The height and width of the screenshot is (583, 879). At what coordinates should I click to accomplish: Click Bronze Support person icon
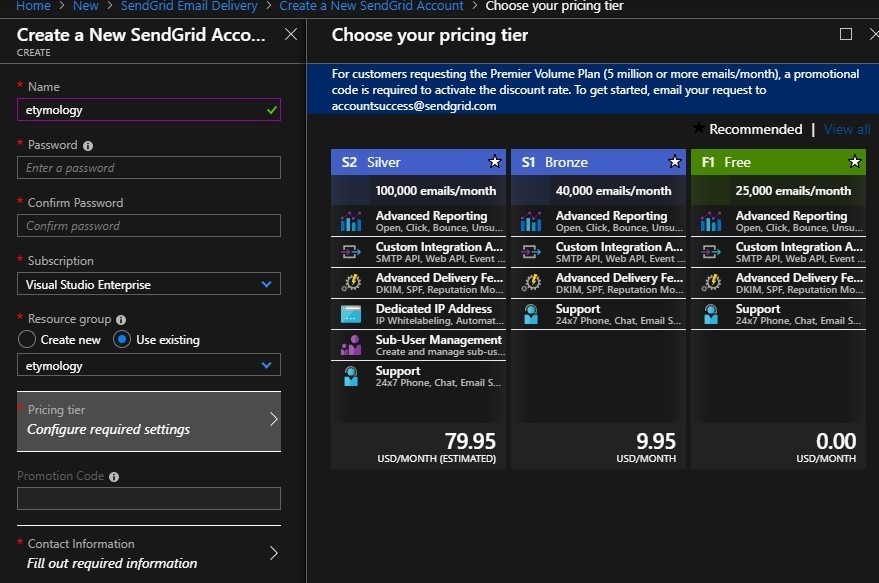531,314
